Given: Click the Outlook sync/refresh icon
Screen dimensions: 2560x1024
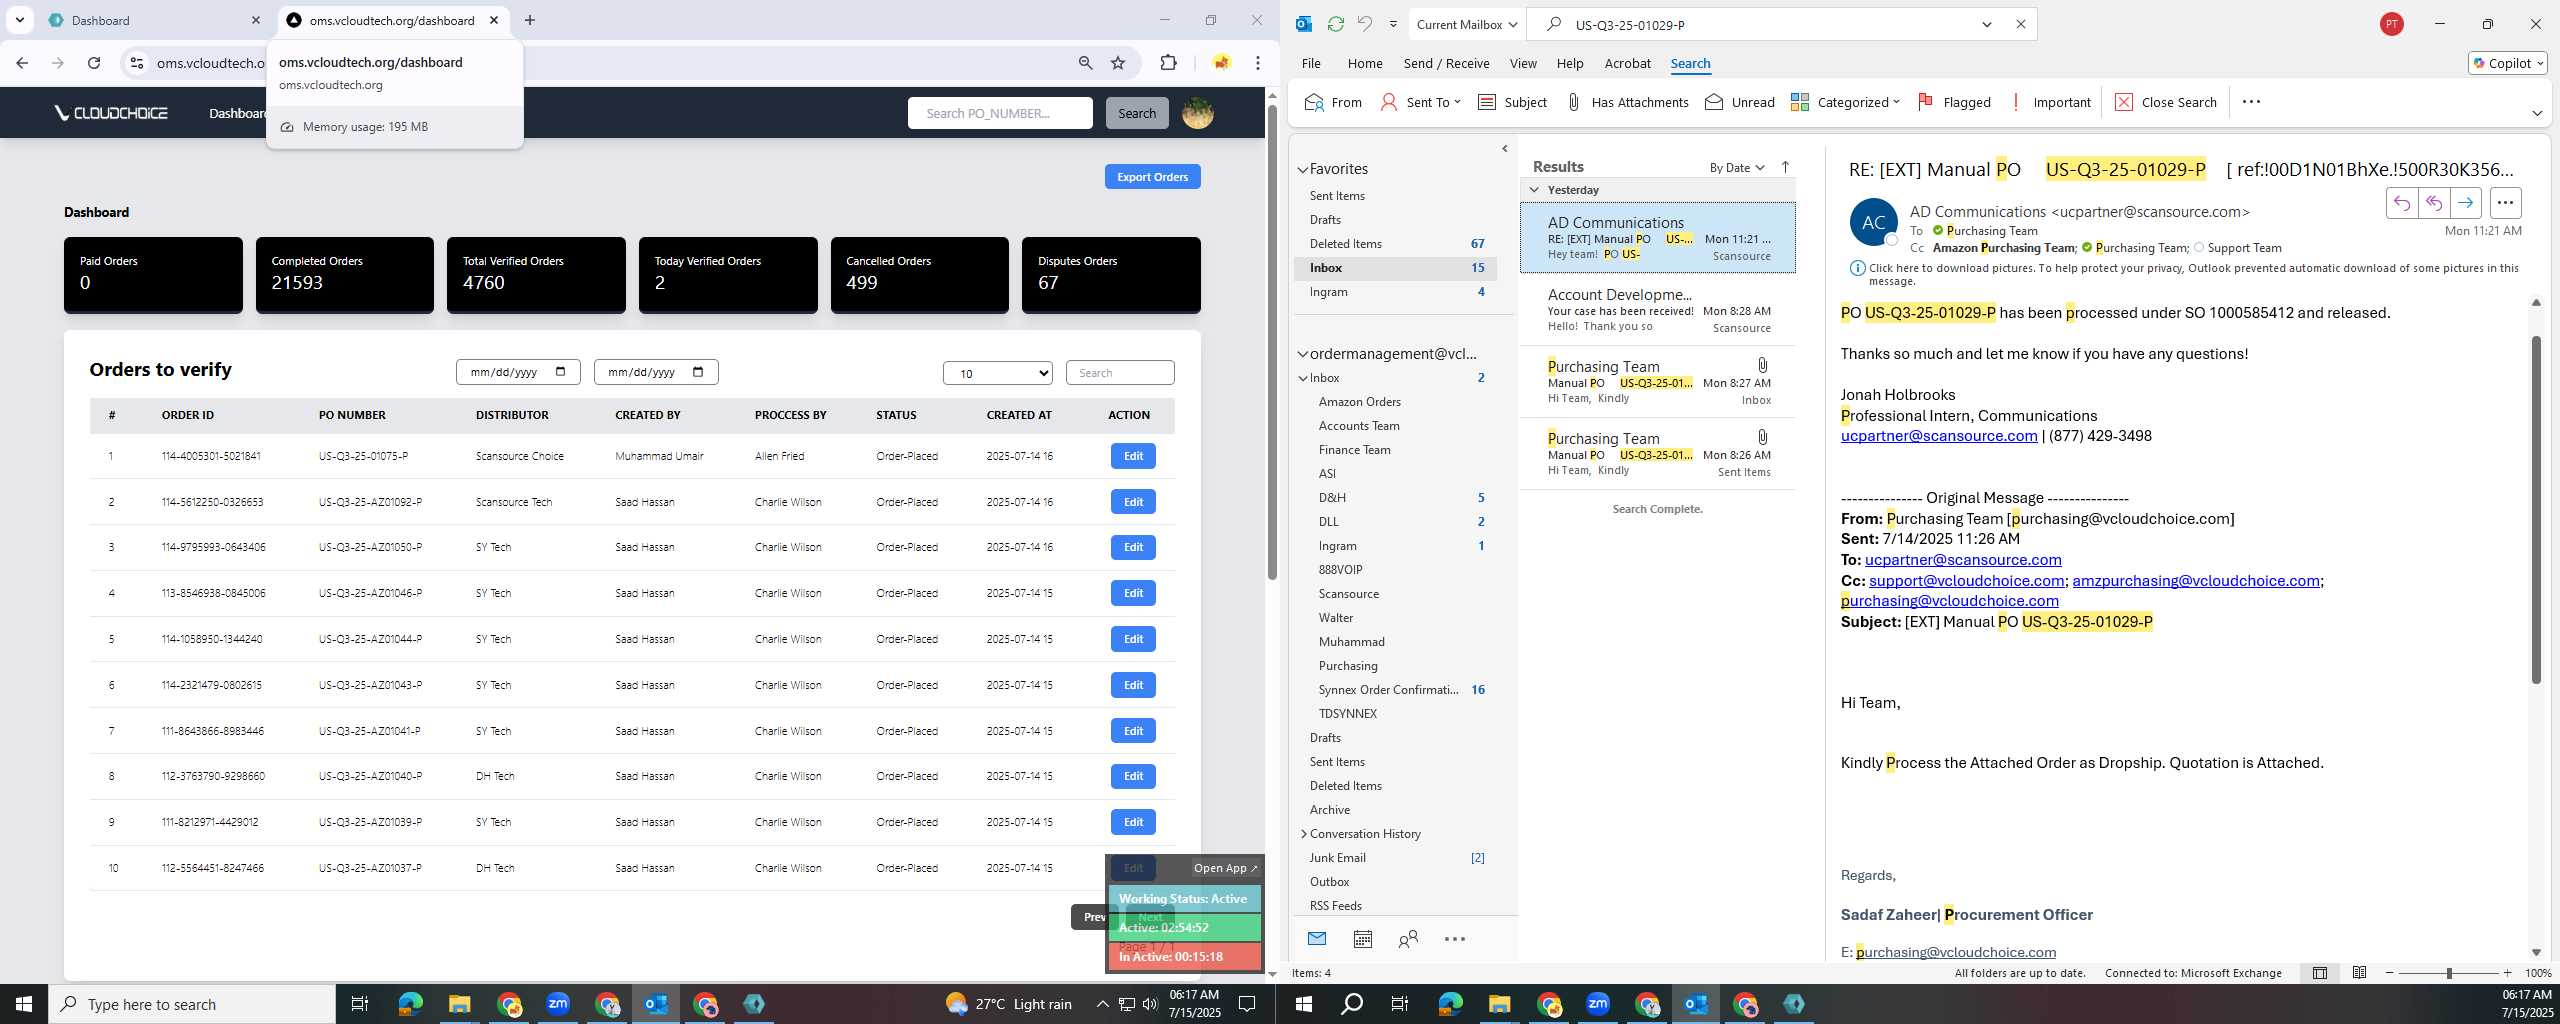Looking at the screenshot, I should 1335,24.
